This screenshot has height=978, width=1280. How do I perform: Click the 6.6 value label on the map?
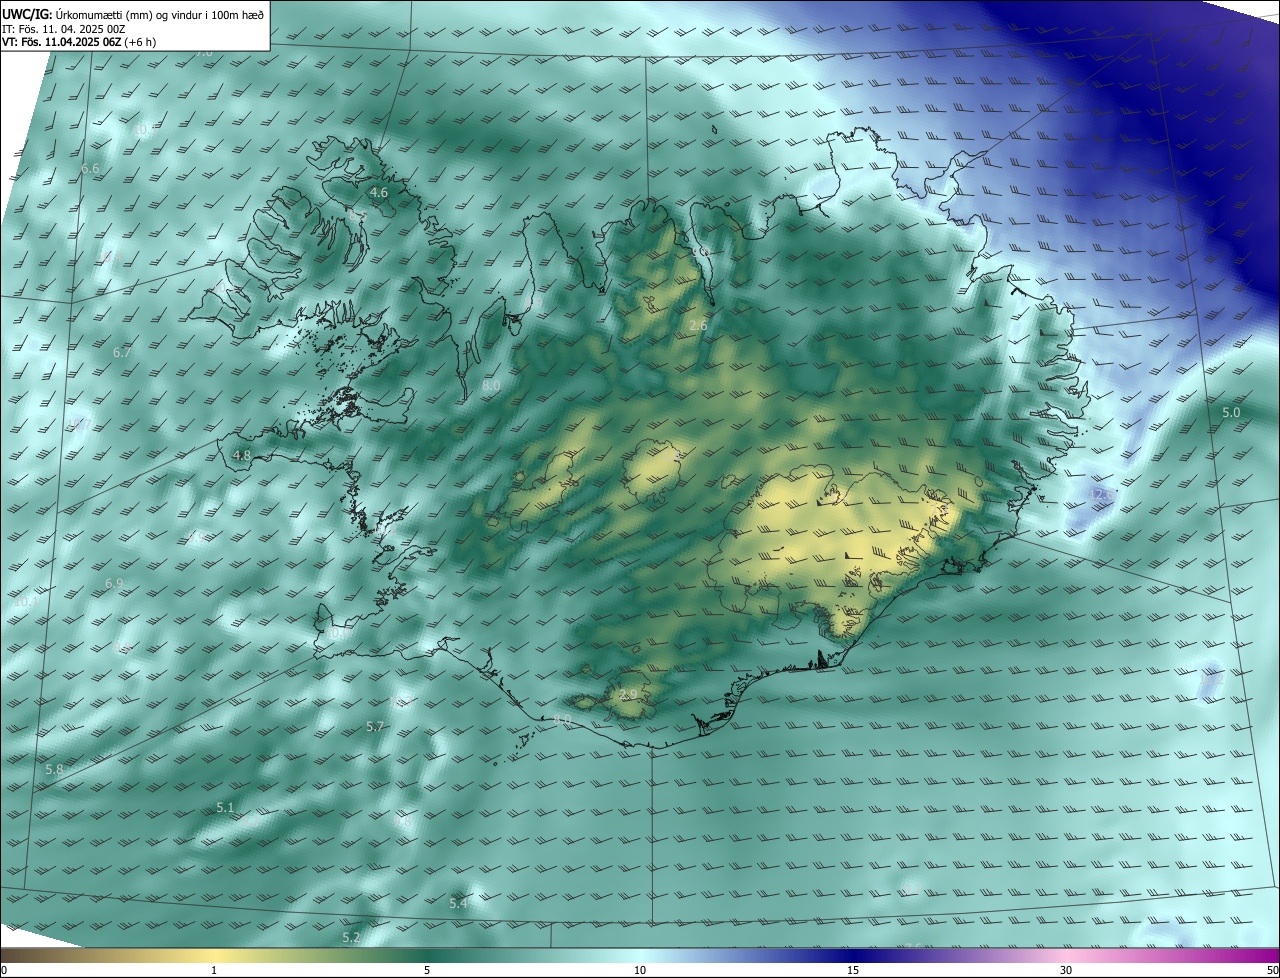[90, 169]
